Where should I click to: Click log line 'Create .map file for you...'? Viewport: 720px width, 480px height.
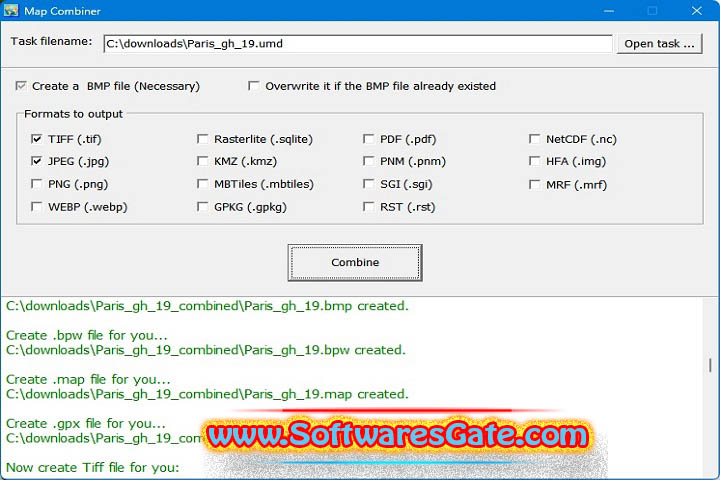click(x=88, y=379)
